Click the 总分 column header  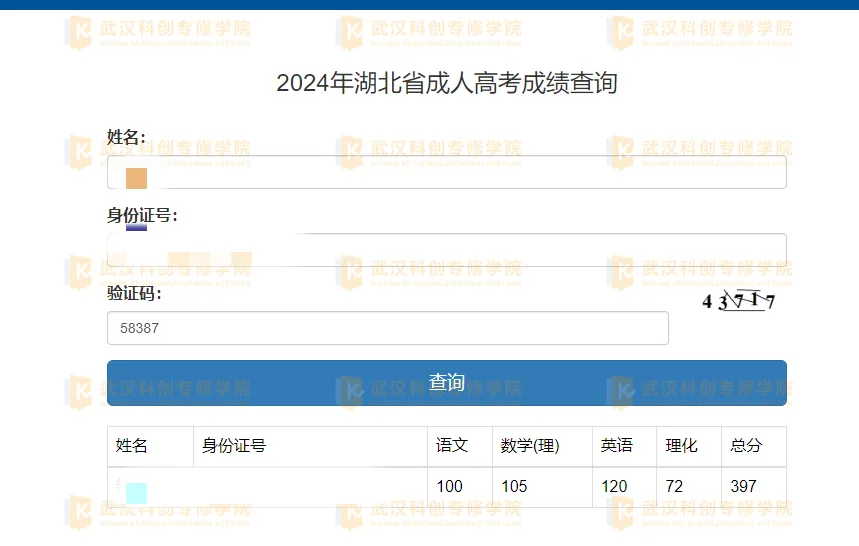[746, 446]
